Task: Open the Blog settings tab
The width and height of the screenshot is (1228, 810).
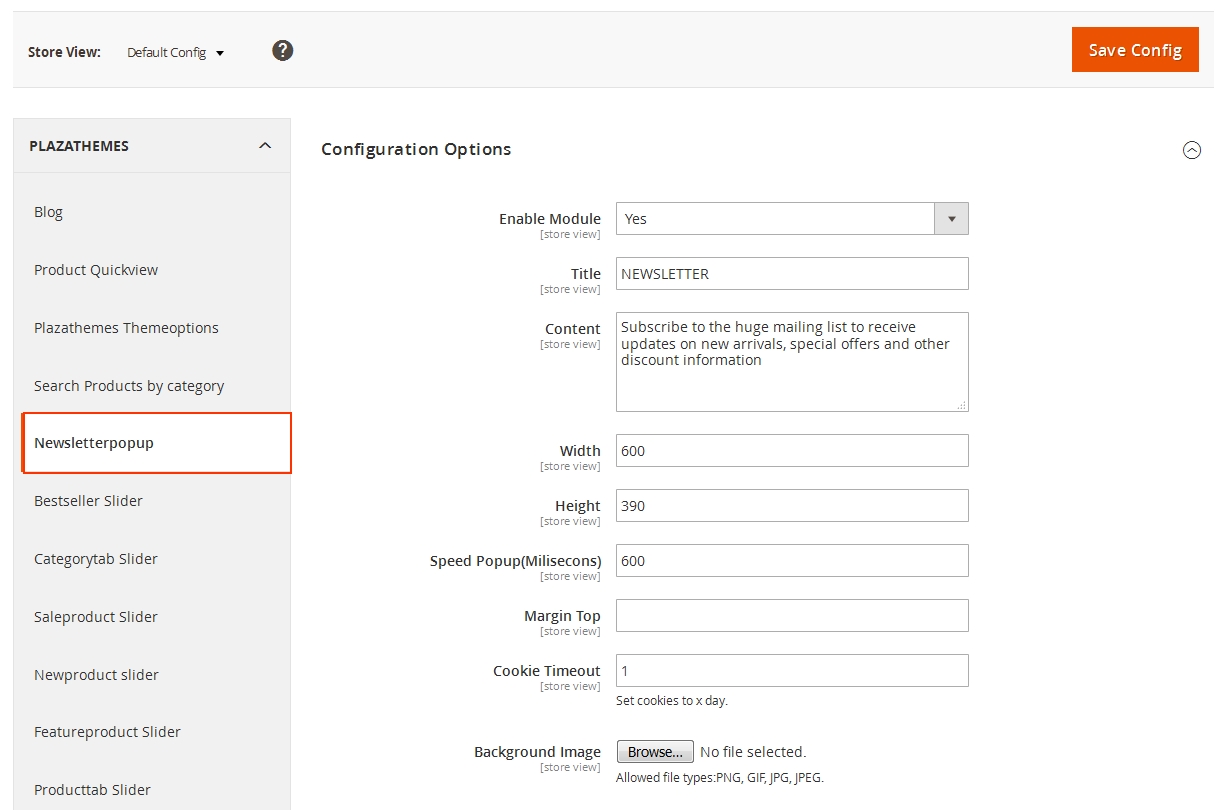Action: pyautogui.click(x=48, y=212)
